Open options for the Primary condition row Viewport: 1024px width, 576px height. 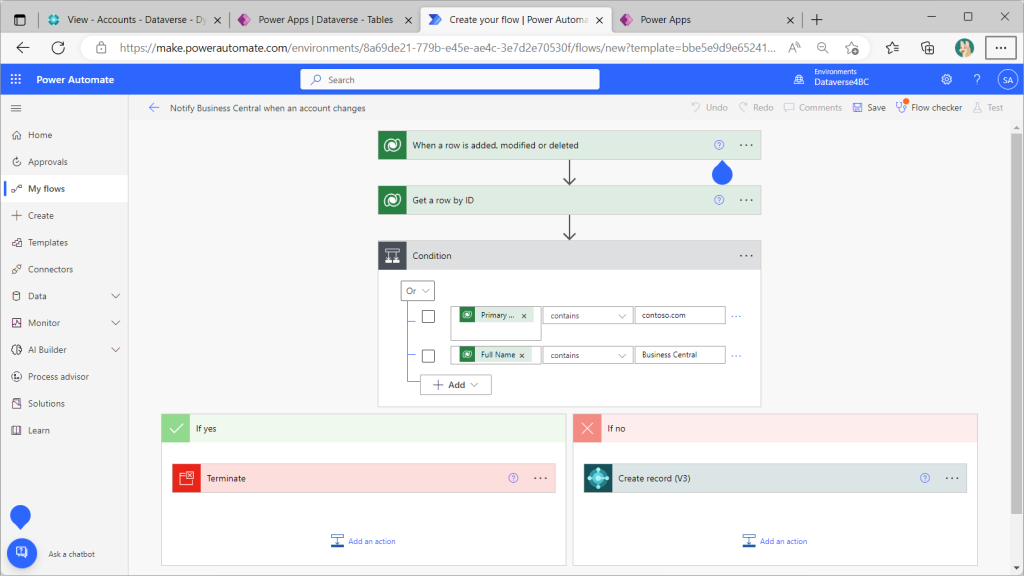click(736, 316)
